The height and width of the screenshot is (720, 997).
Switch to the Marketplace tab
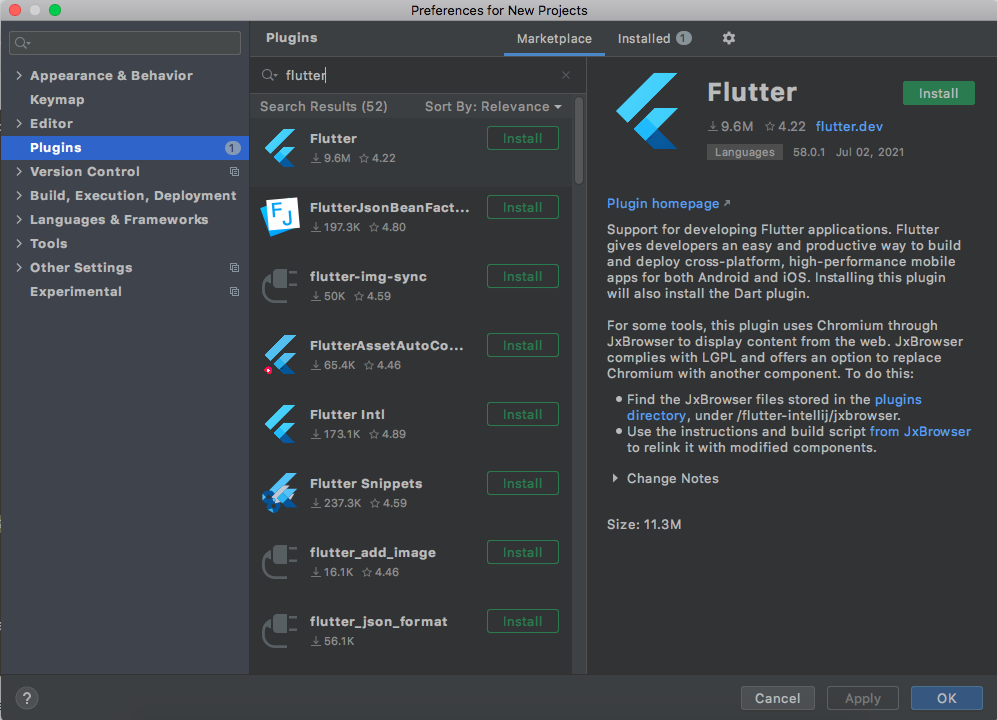click(554, 39)
